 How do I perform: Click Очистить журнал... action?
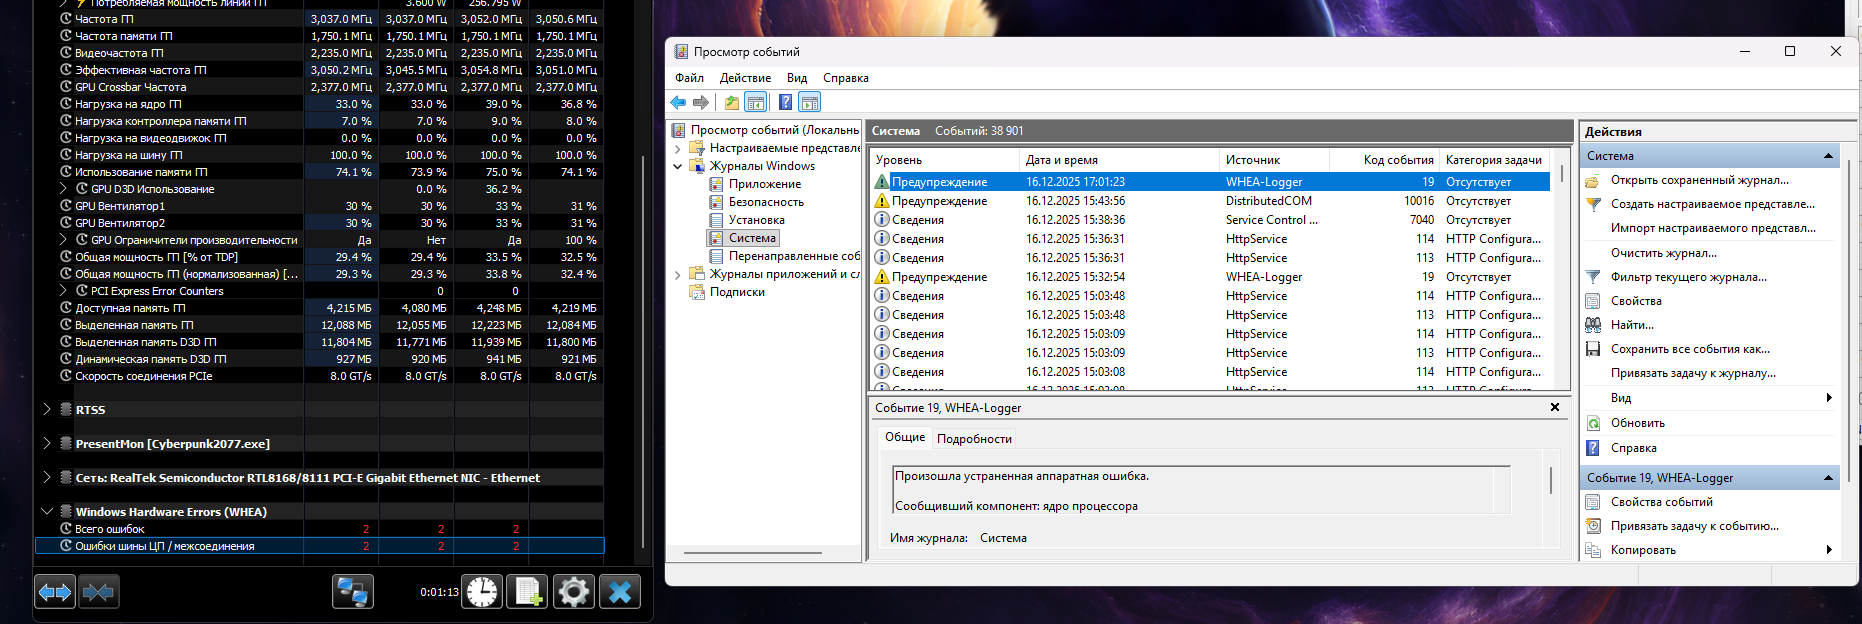tap(1663, 253)
